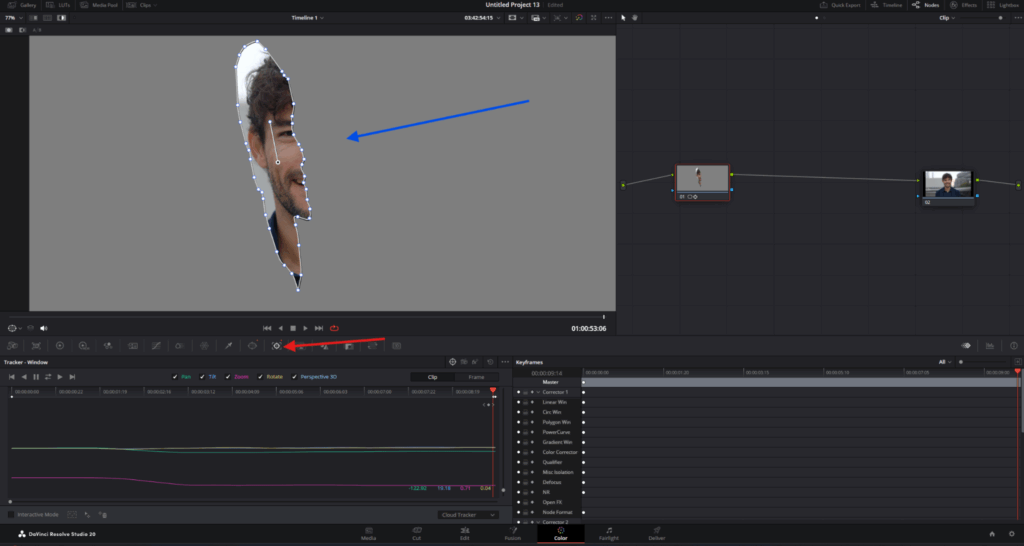This screenshot has width=1024, height=546.
Task: Open the Power Window palette icon
Action: [252, 345]
